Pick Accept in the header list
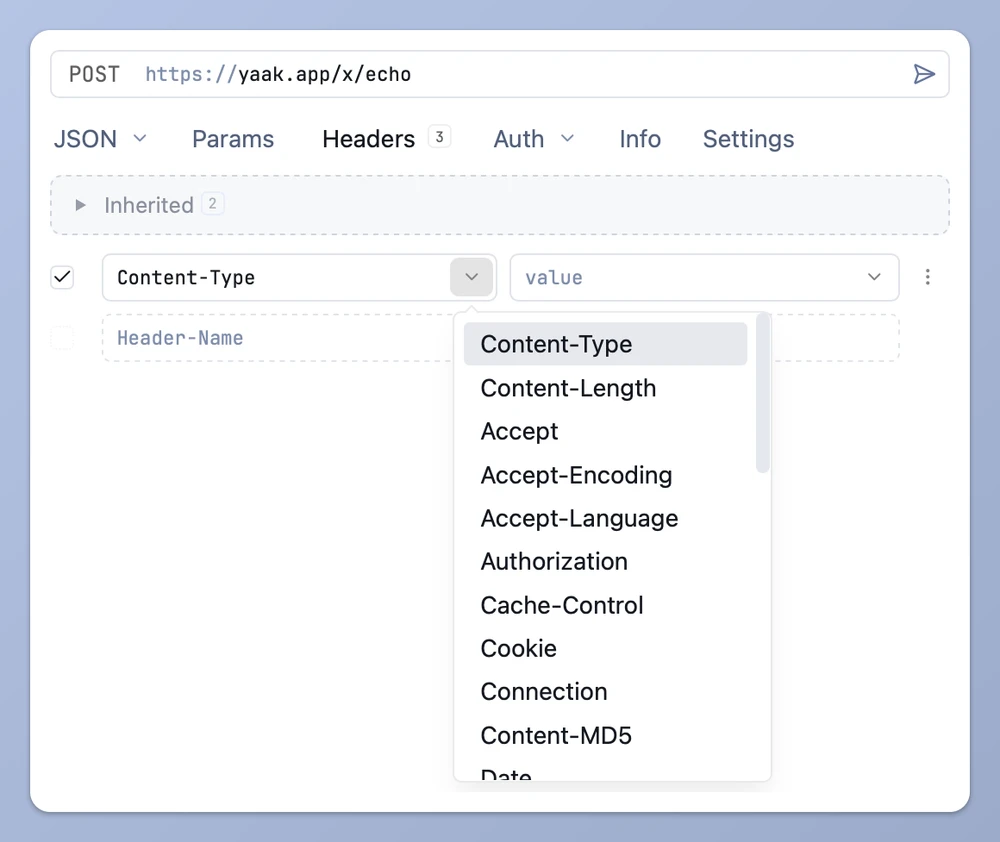The image size is (1000, 842). 605,431
